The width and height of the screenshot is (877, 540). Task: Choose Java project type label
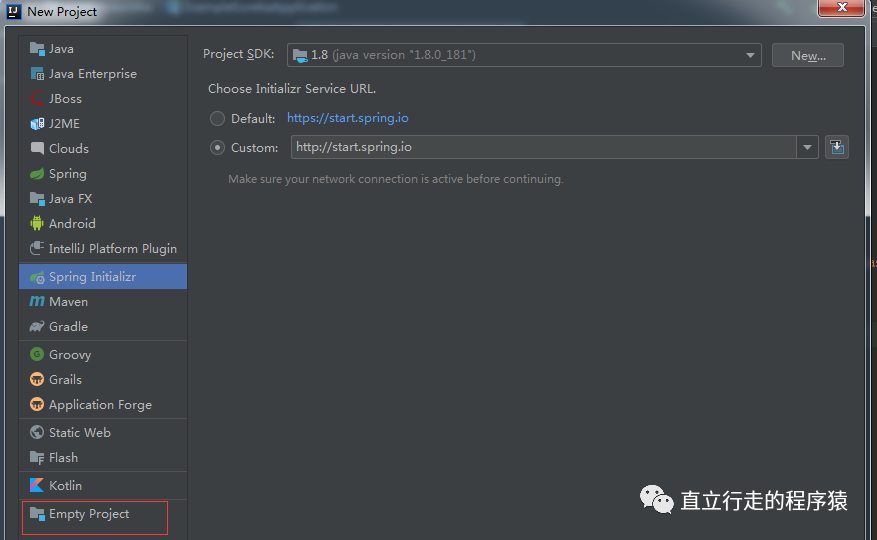tap(61, 49)
